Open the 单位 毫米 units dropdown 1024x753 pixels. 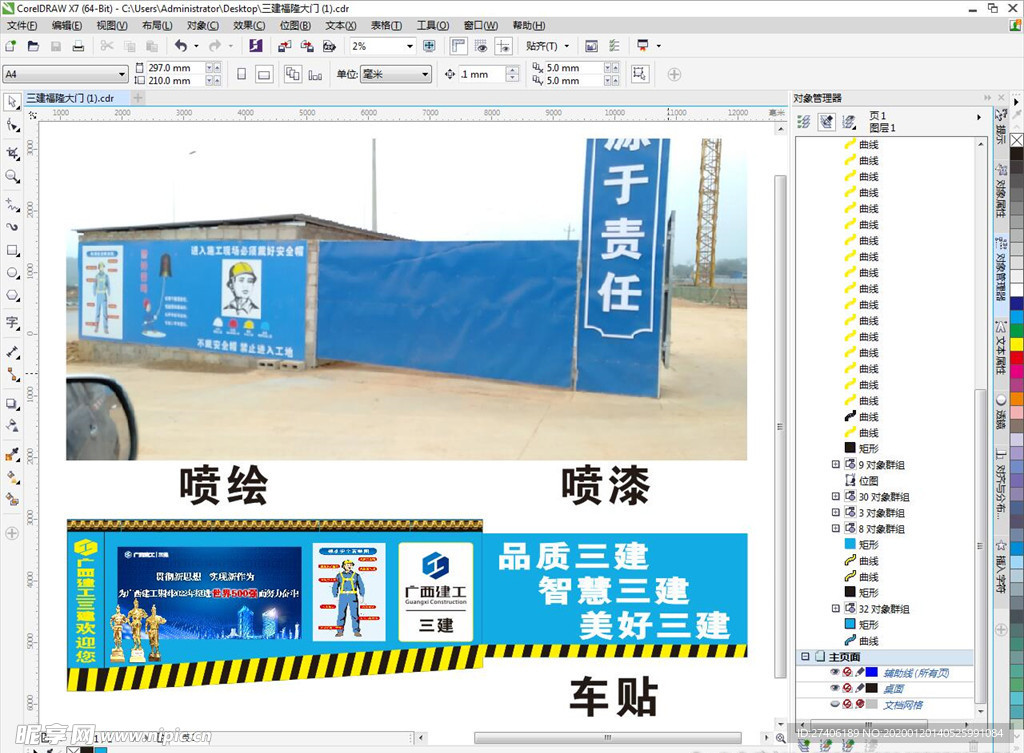[x=426, y=74]
